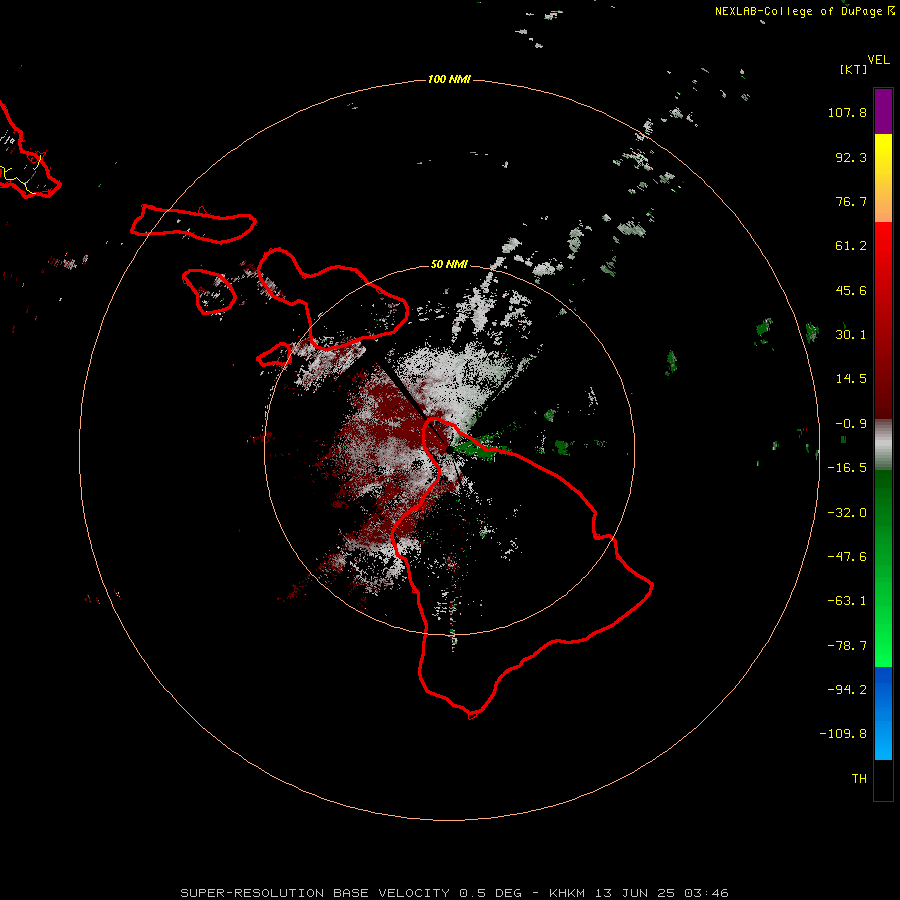Screen dimensions: 900x900
Task: Click the 92.3 legend value
Action: coord(851,157)
